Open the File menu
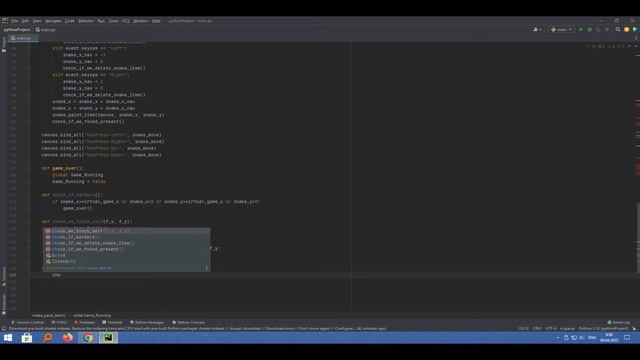640x360 pixels. point(15,21)
